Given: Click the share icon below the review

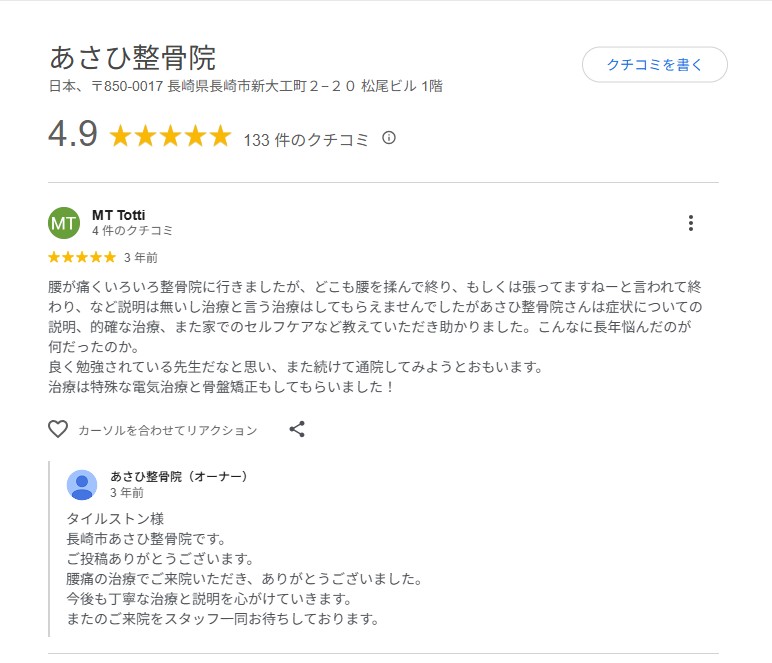Looking at the screenshot, I should coord(297,429).
